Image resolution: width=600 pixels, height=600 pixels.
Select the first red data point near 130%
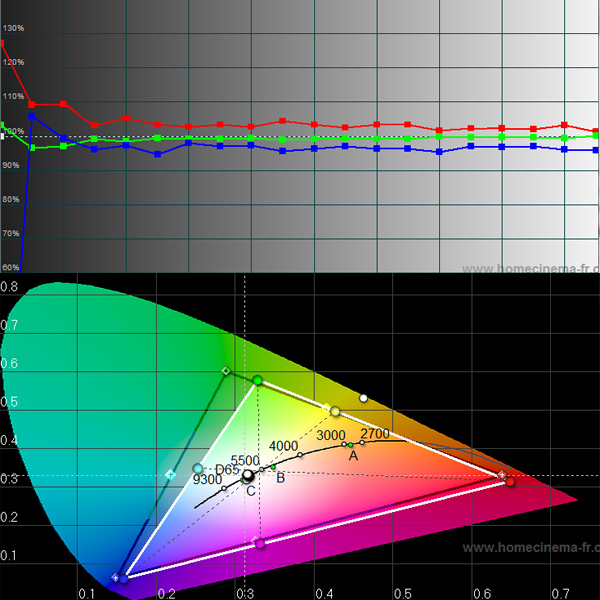pyautogui.click(x=2, y=43)
